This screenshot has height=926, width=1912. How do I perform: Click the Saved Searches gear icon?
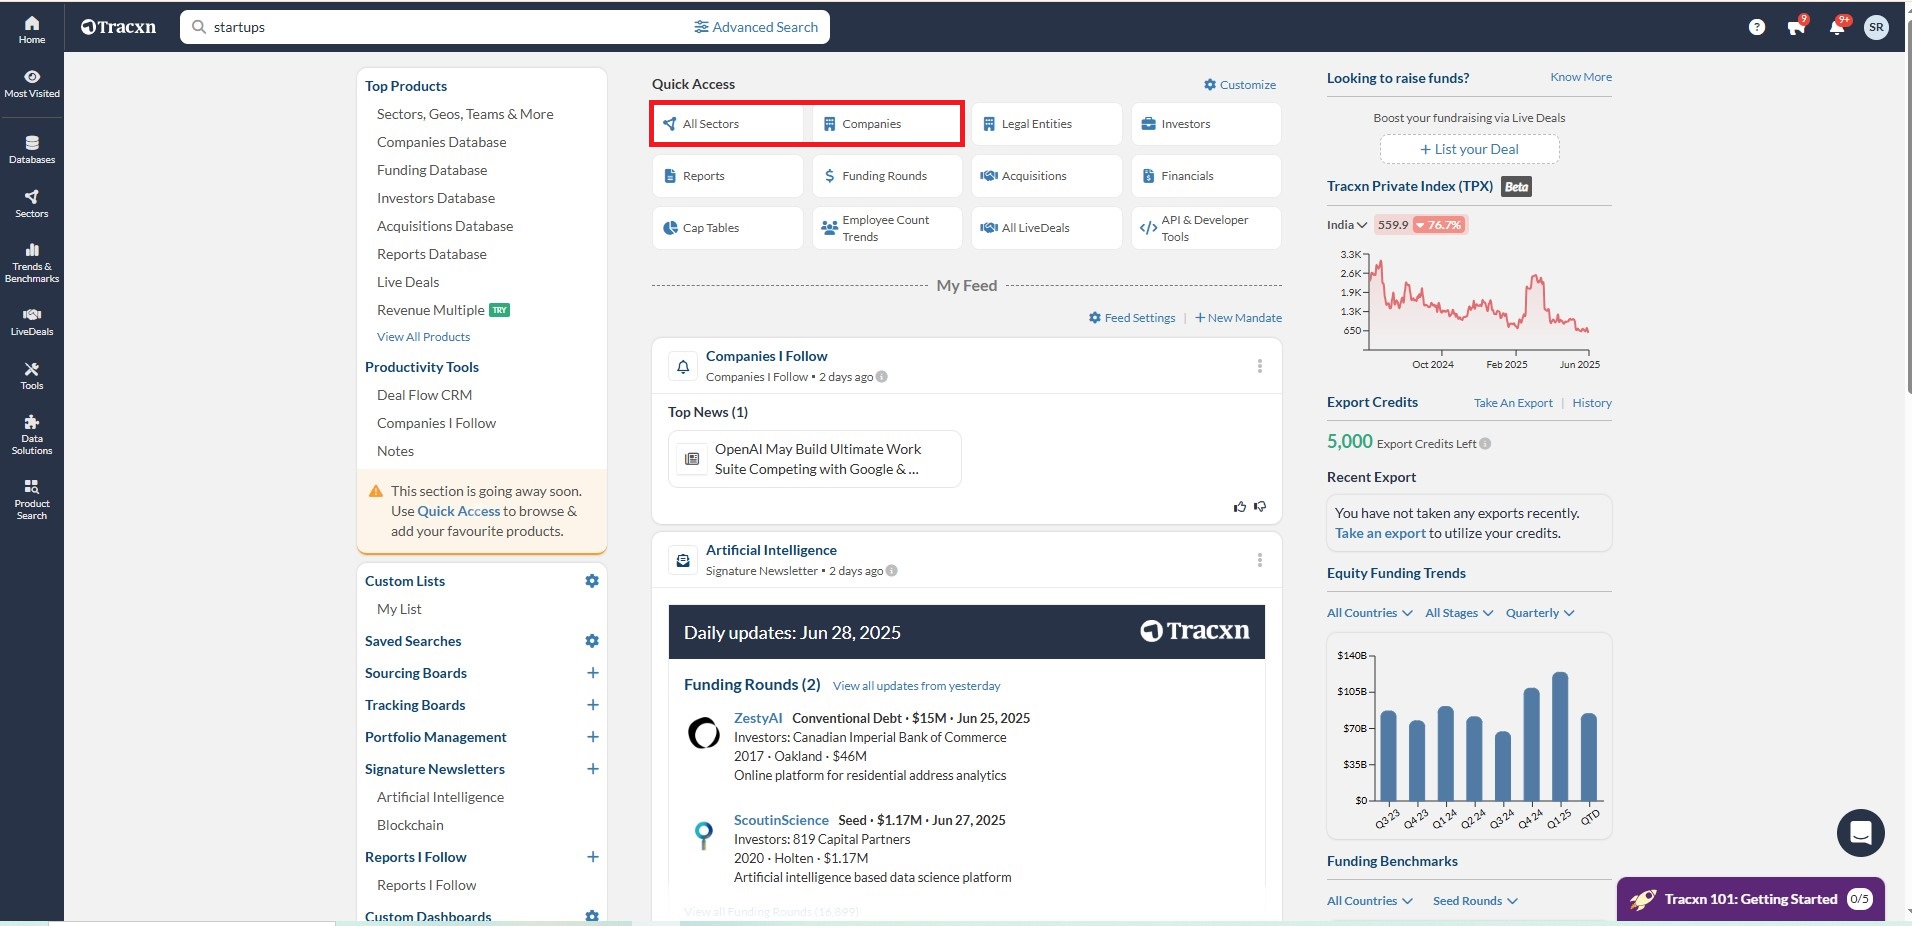(592, 641)
